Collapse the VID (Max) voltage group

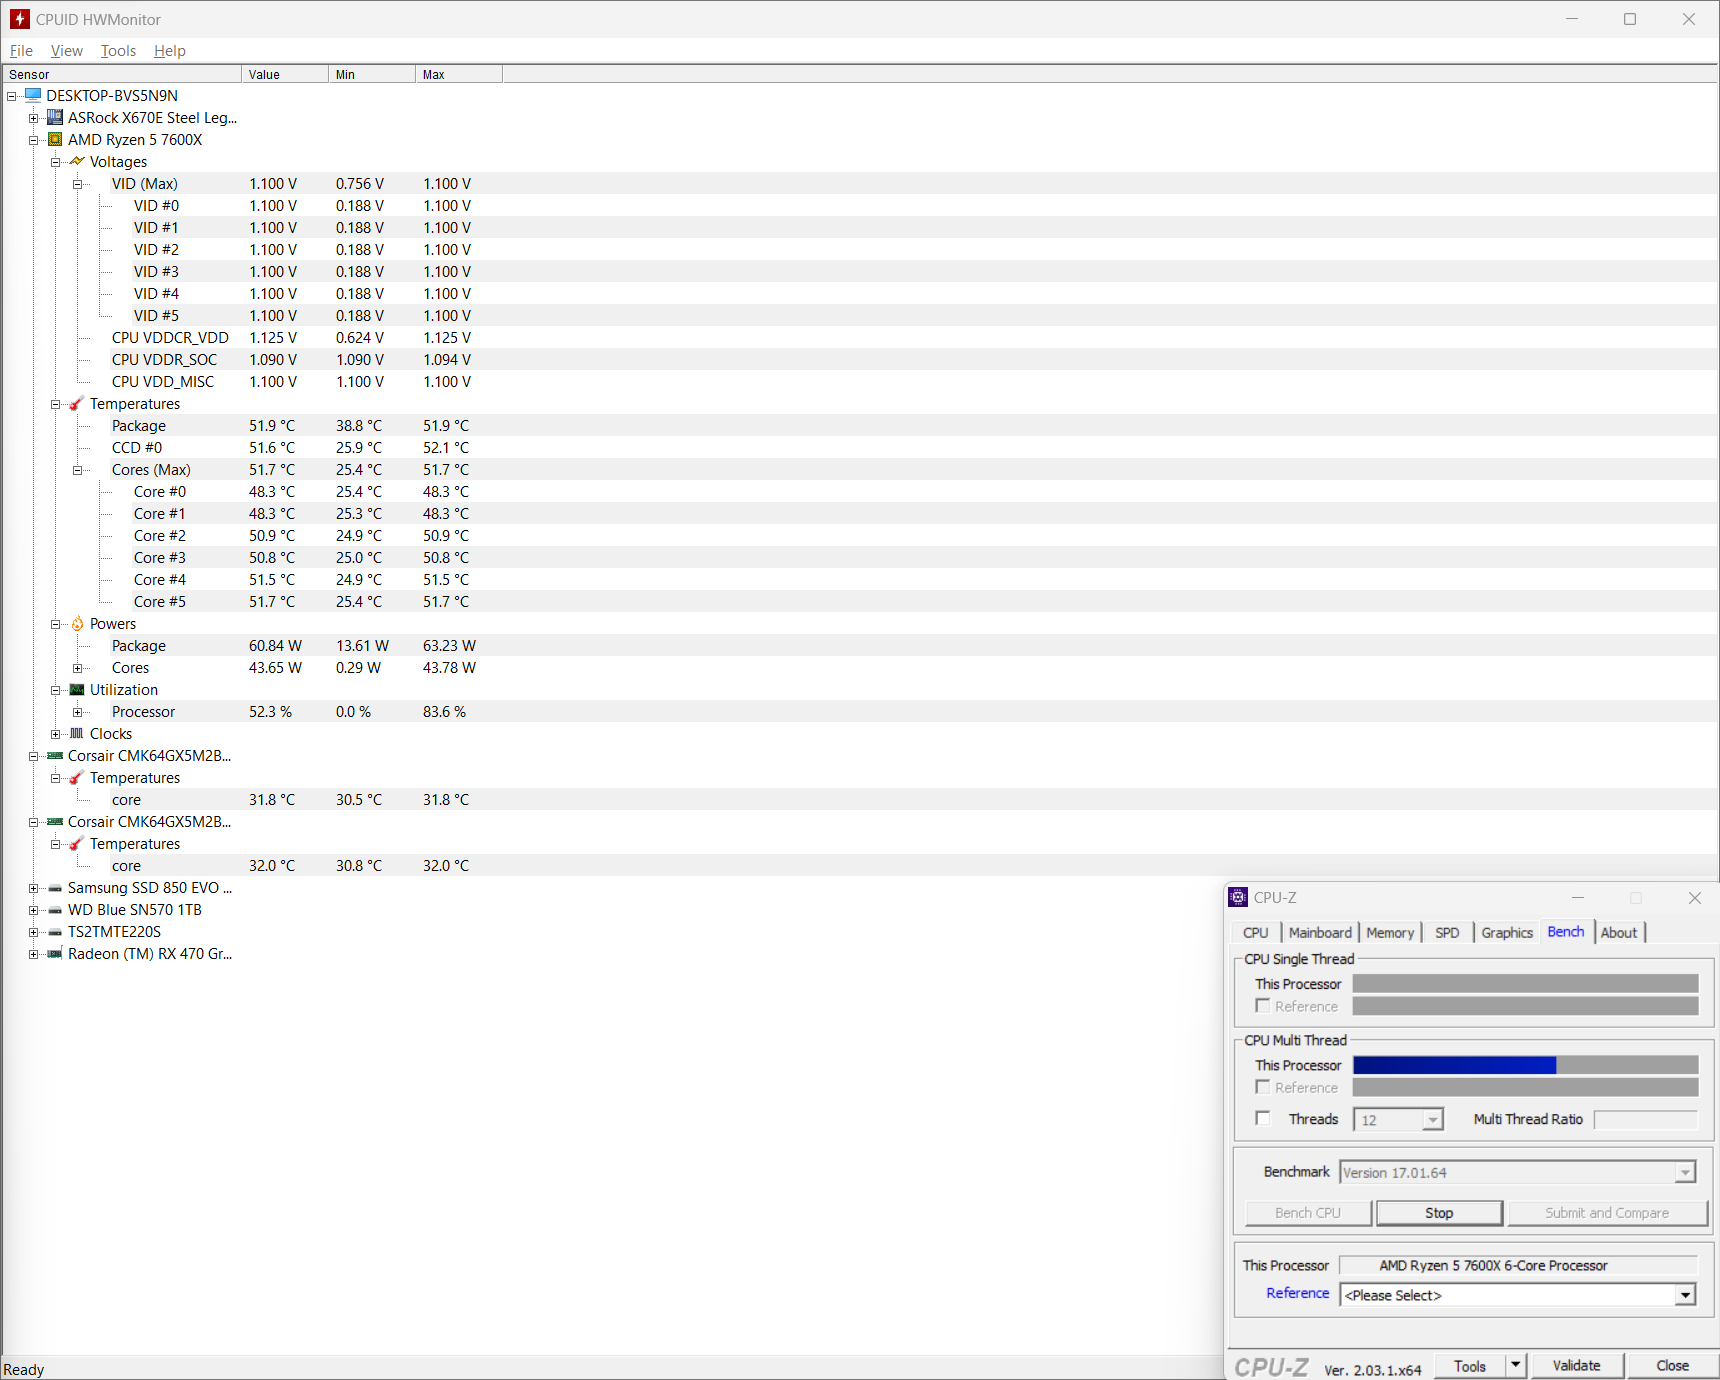tap(78, 184)
